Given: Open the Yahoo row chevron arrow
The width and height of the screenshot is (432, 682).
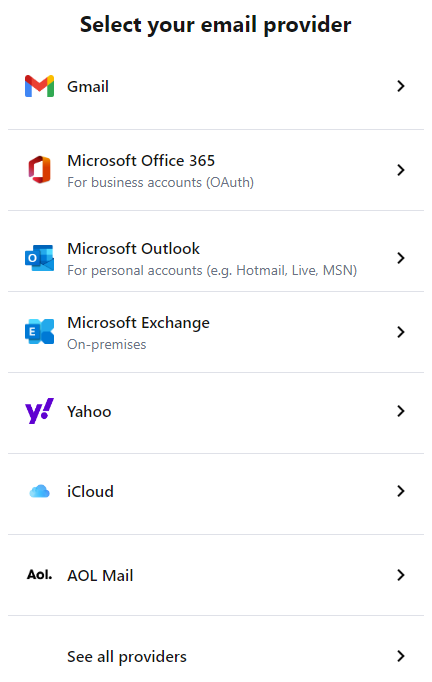Looking at the screenshot, I should click(401, 411).
